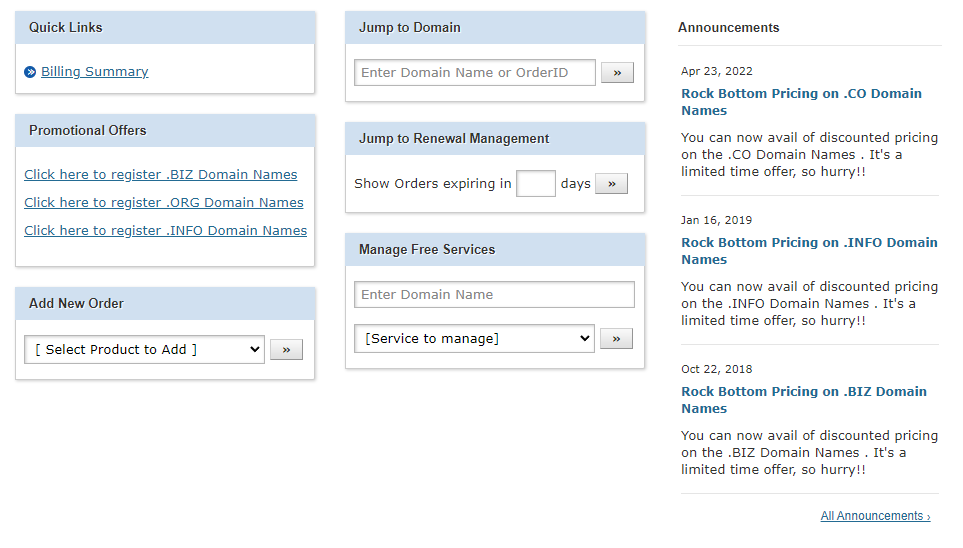Open the .BIZ Domain pricing announcement
963x548 pixels.
coord(804,400)
